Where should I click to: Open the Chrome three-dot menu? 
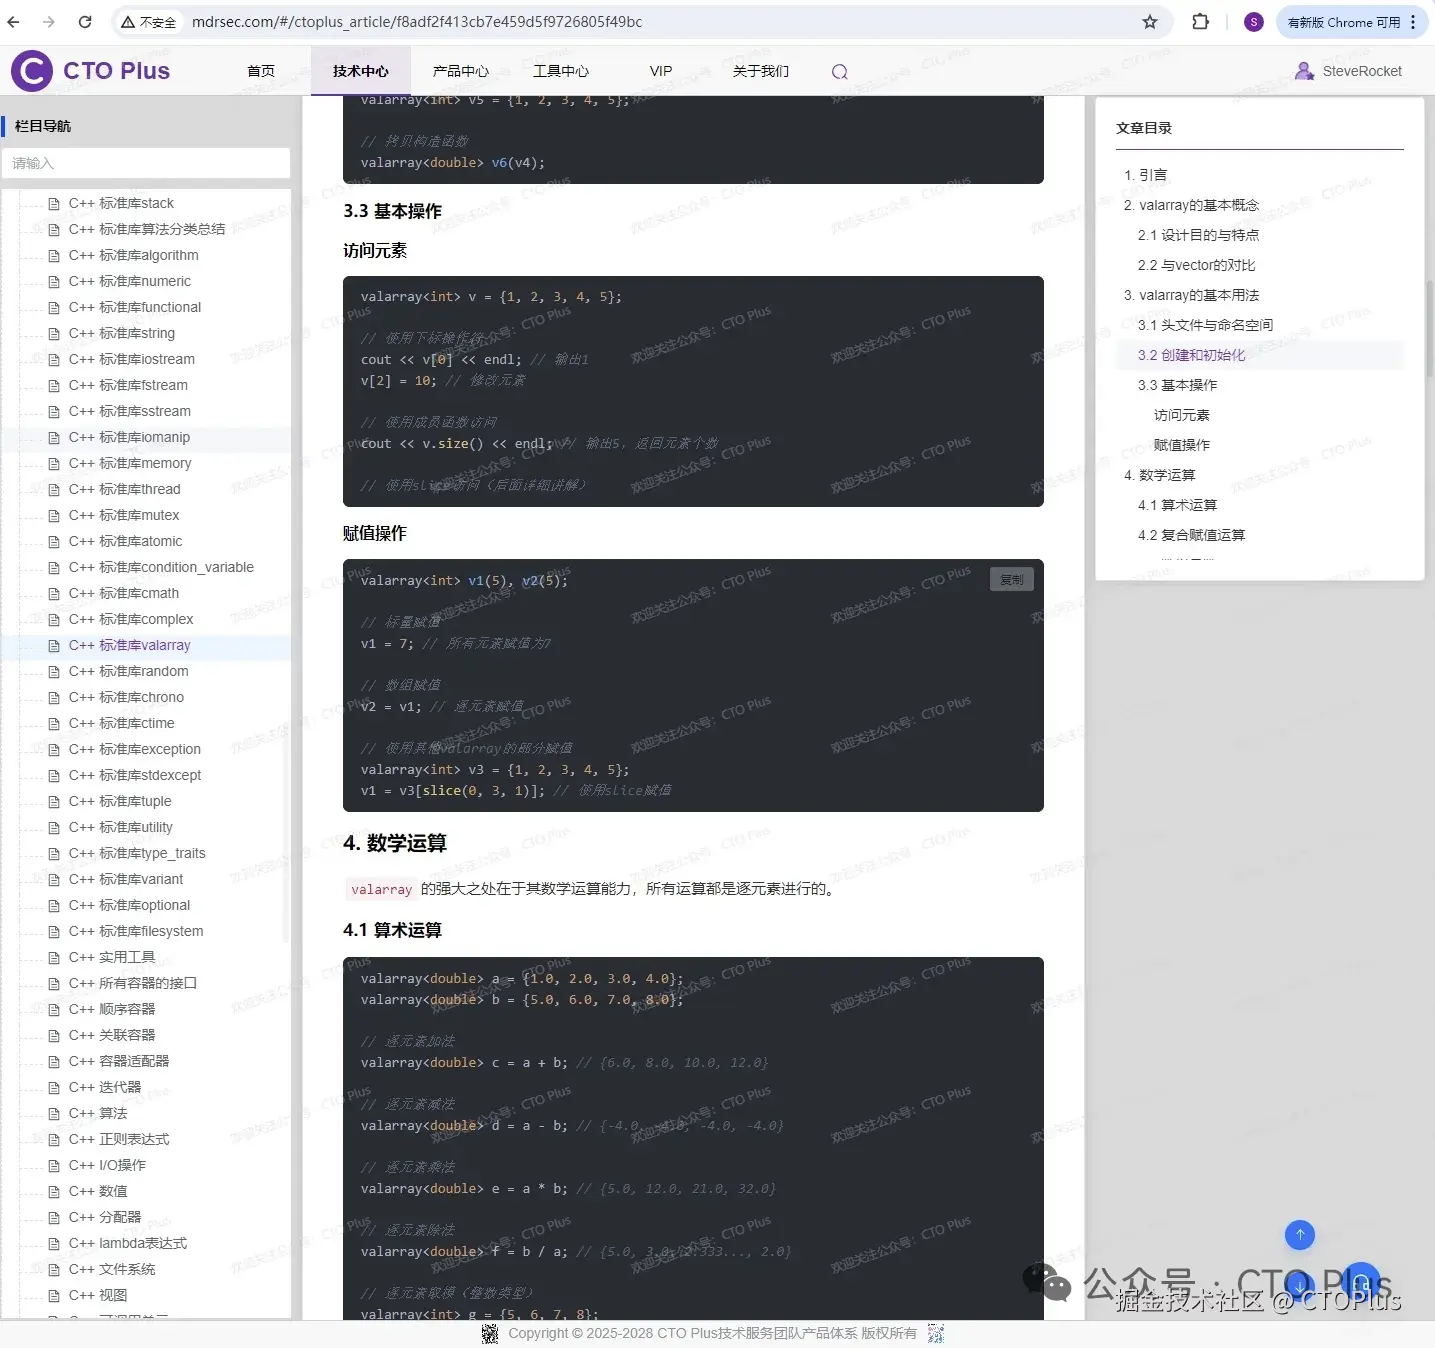(x=1413, y=21)
